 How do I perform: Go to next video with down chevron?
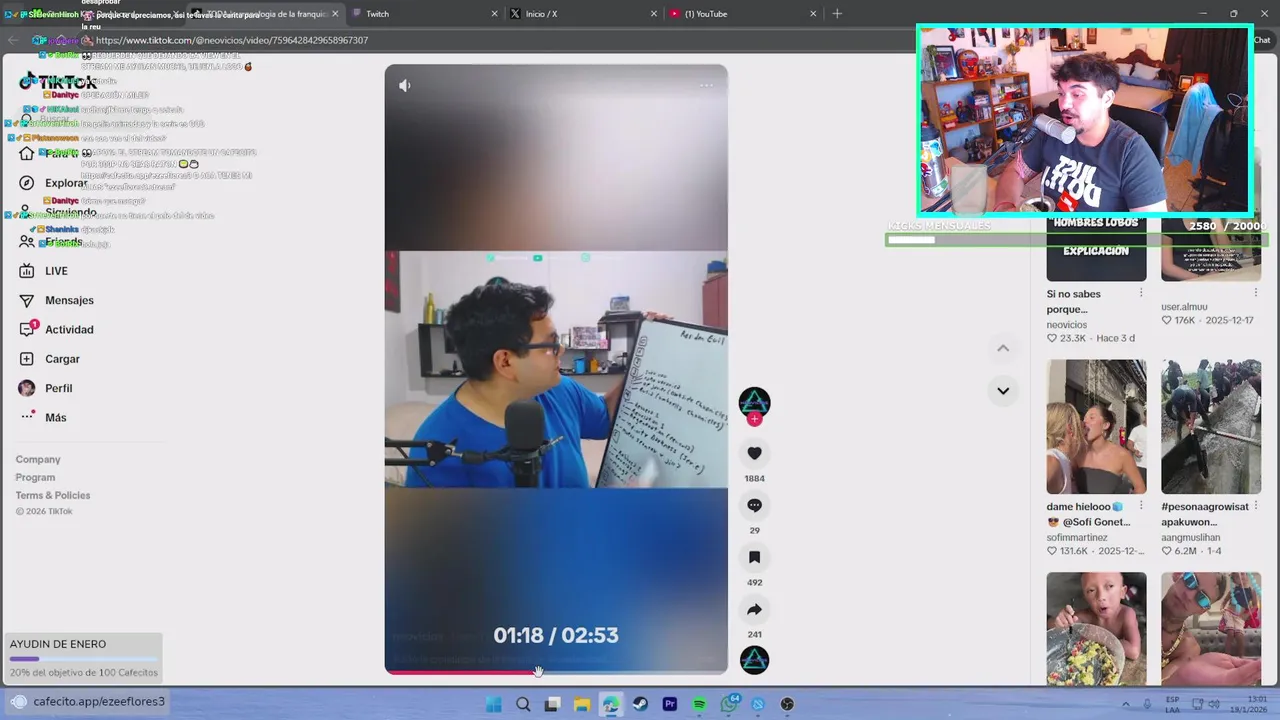[1003, 391]
